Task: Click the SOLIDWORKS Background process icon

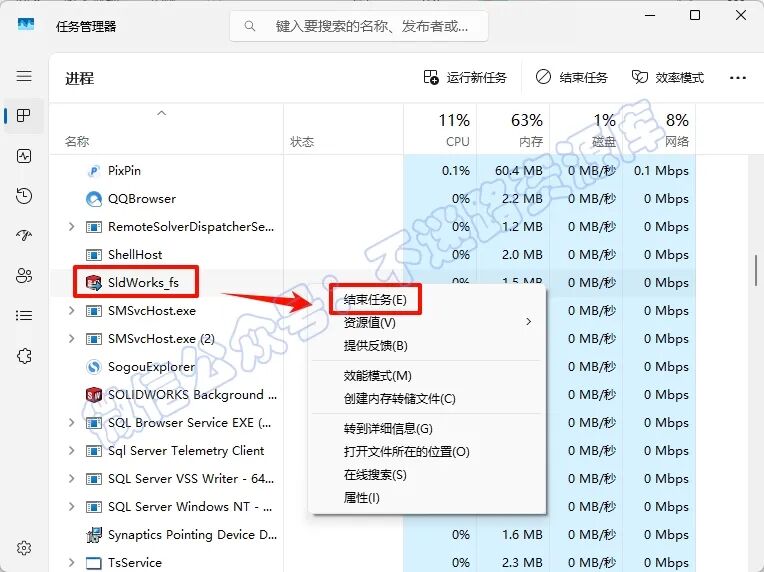Action: (x=94, y=395)
